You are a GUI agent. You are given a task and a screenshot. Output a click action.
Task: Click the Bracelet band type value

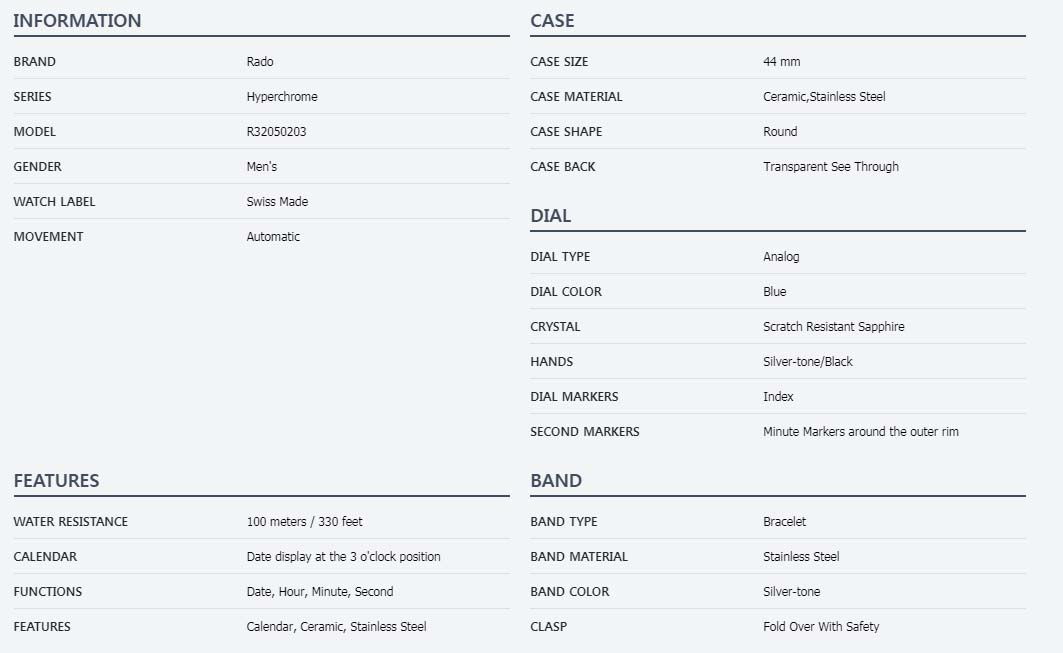coord(784,521)
